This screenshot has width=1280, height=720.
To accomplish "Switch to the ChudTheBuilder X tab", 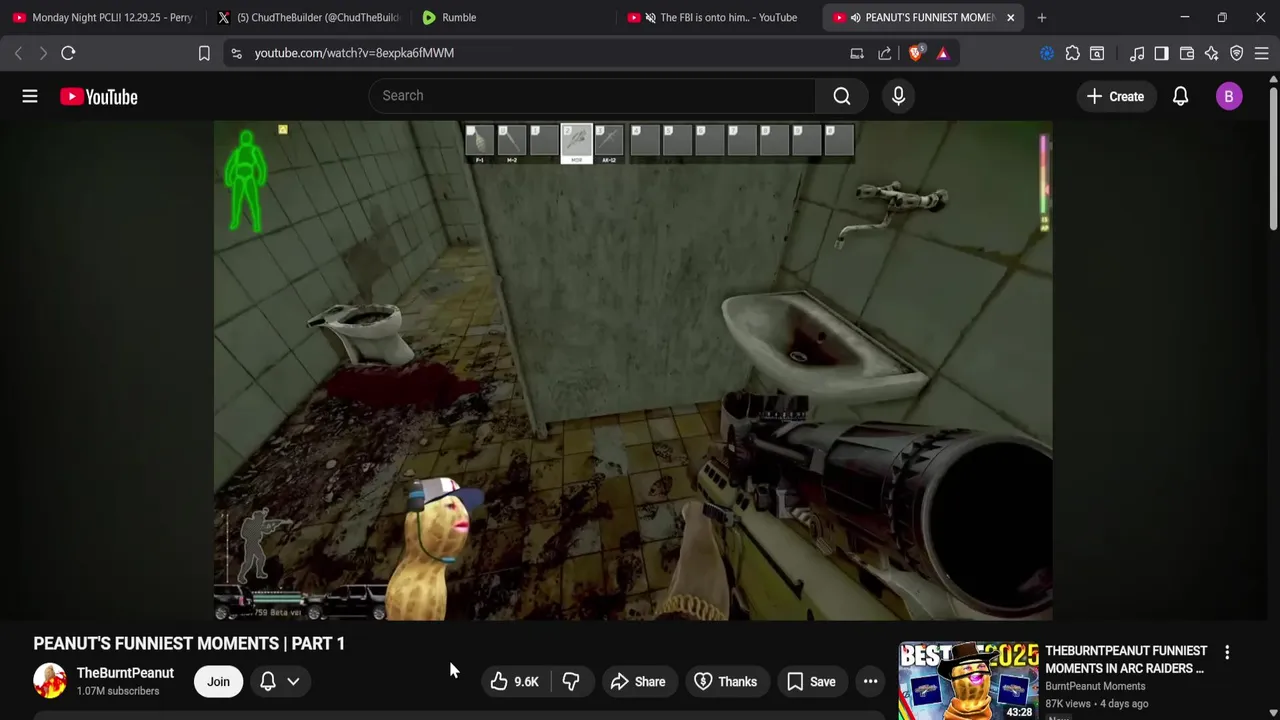I will tap(309, 17).
